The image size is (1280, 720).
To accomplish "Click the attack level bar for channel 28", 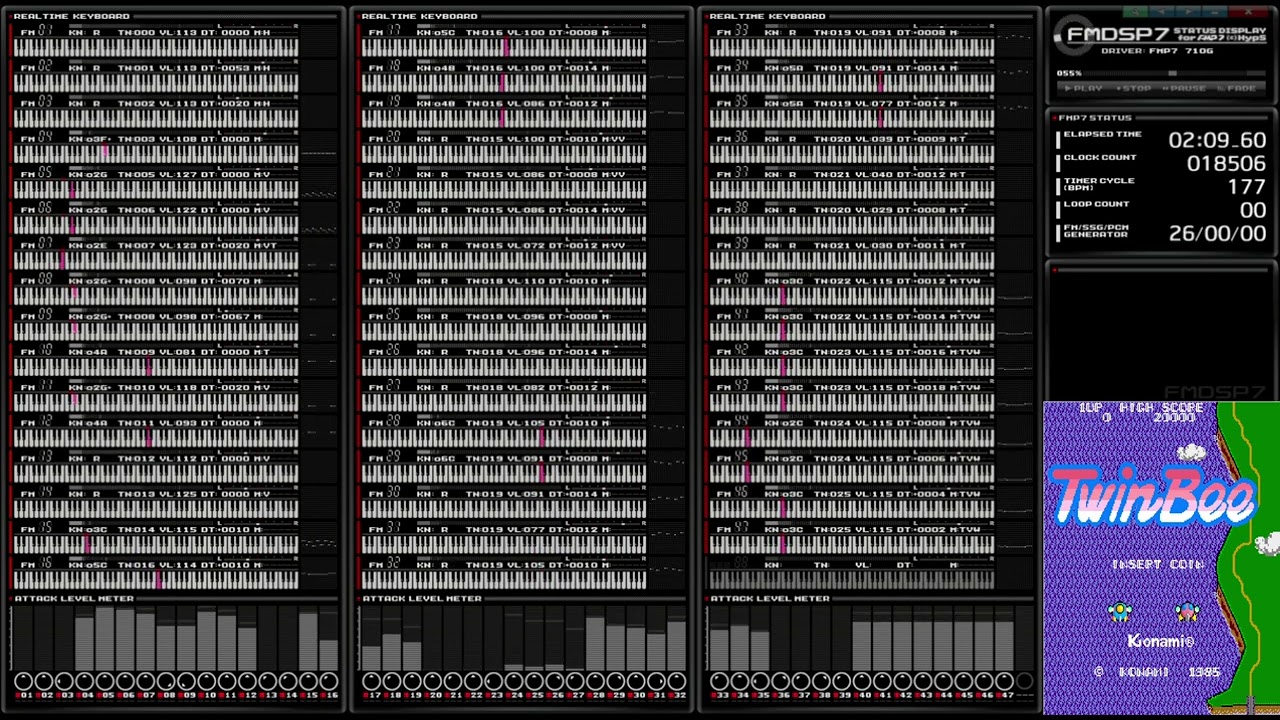I will point(595,639).
